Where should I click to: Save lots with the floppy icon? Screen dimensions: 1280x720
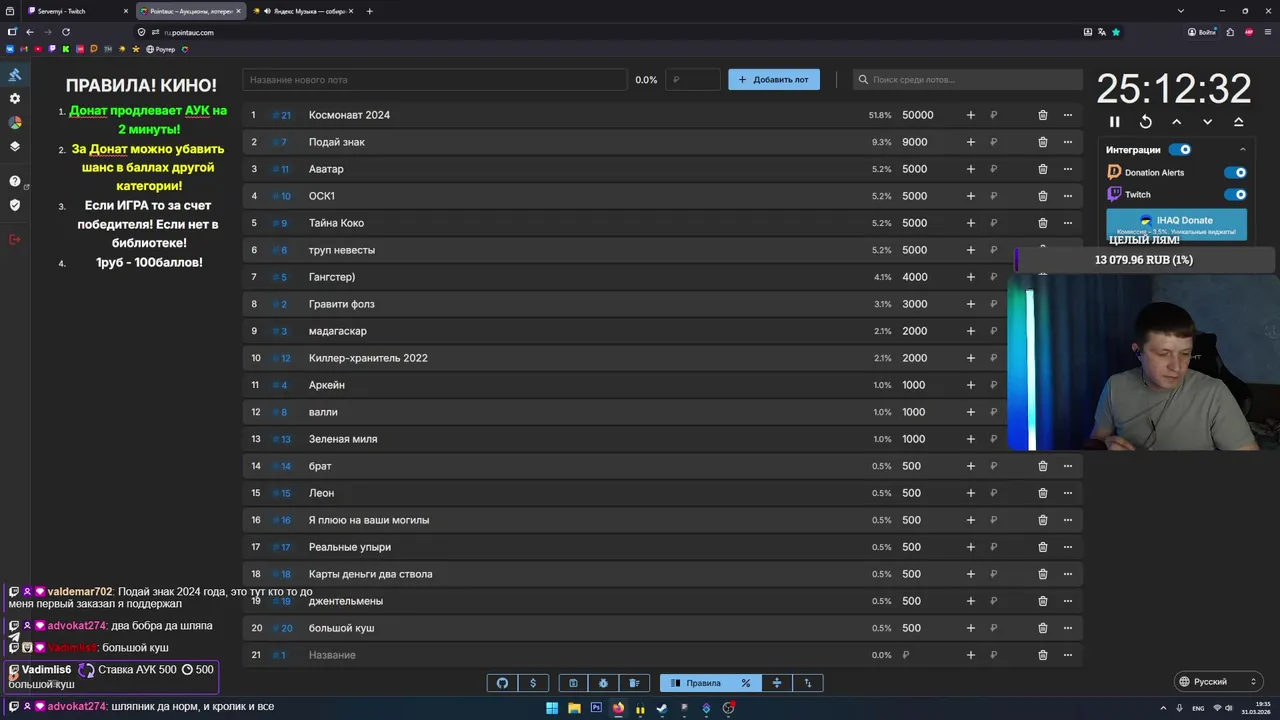coord(573,683)
